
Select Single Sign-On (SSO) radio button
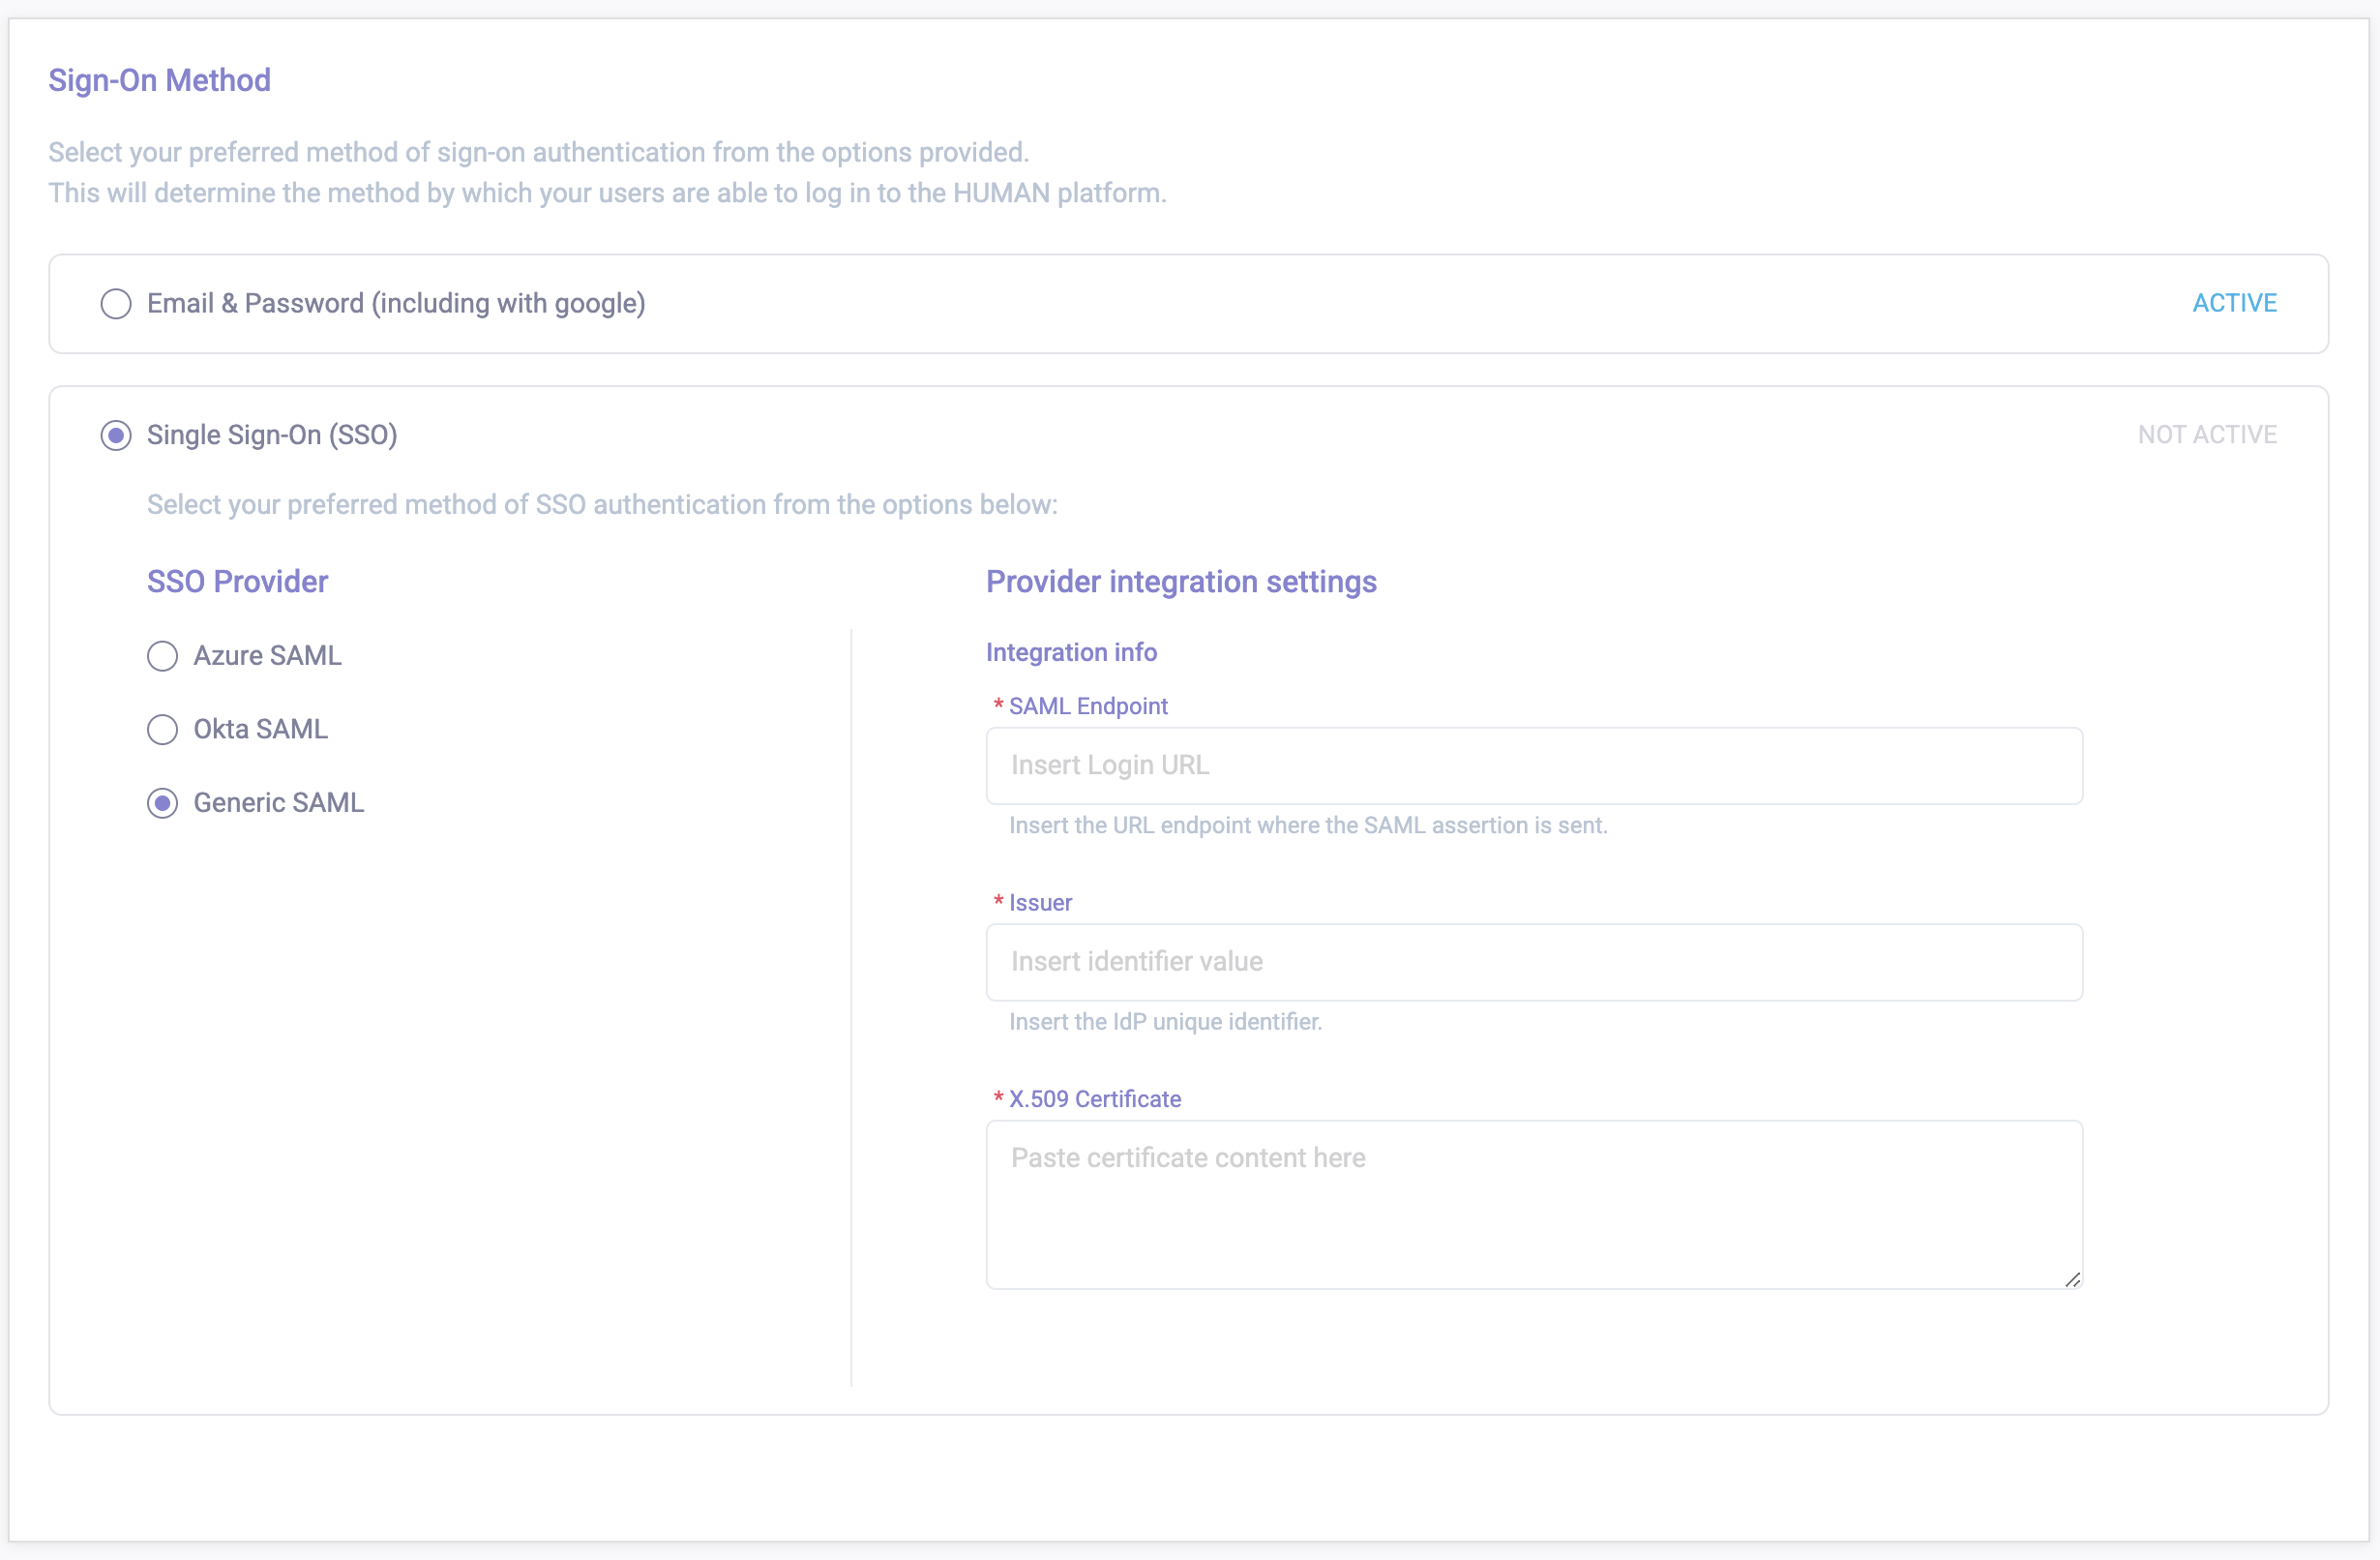point(116,436)
